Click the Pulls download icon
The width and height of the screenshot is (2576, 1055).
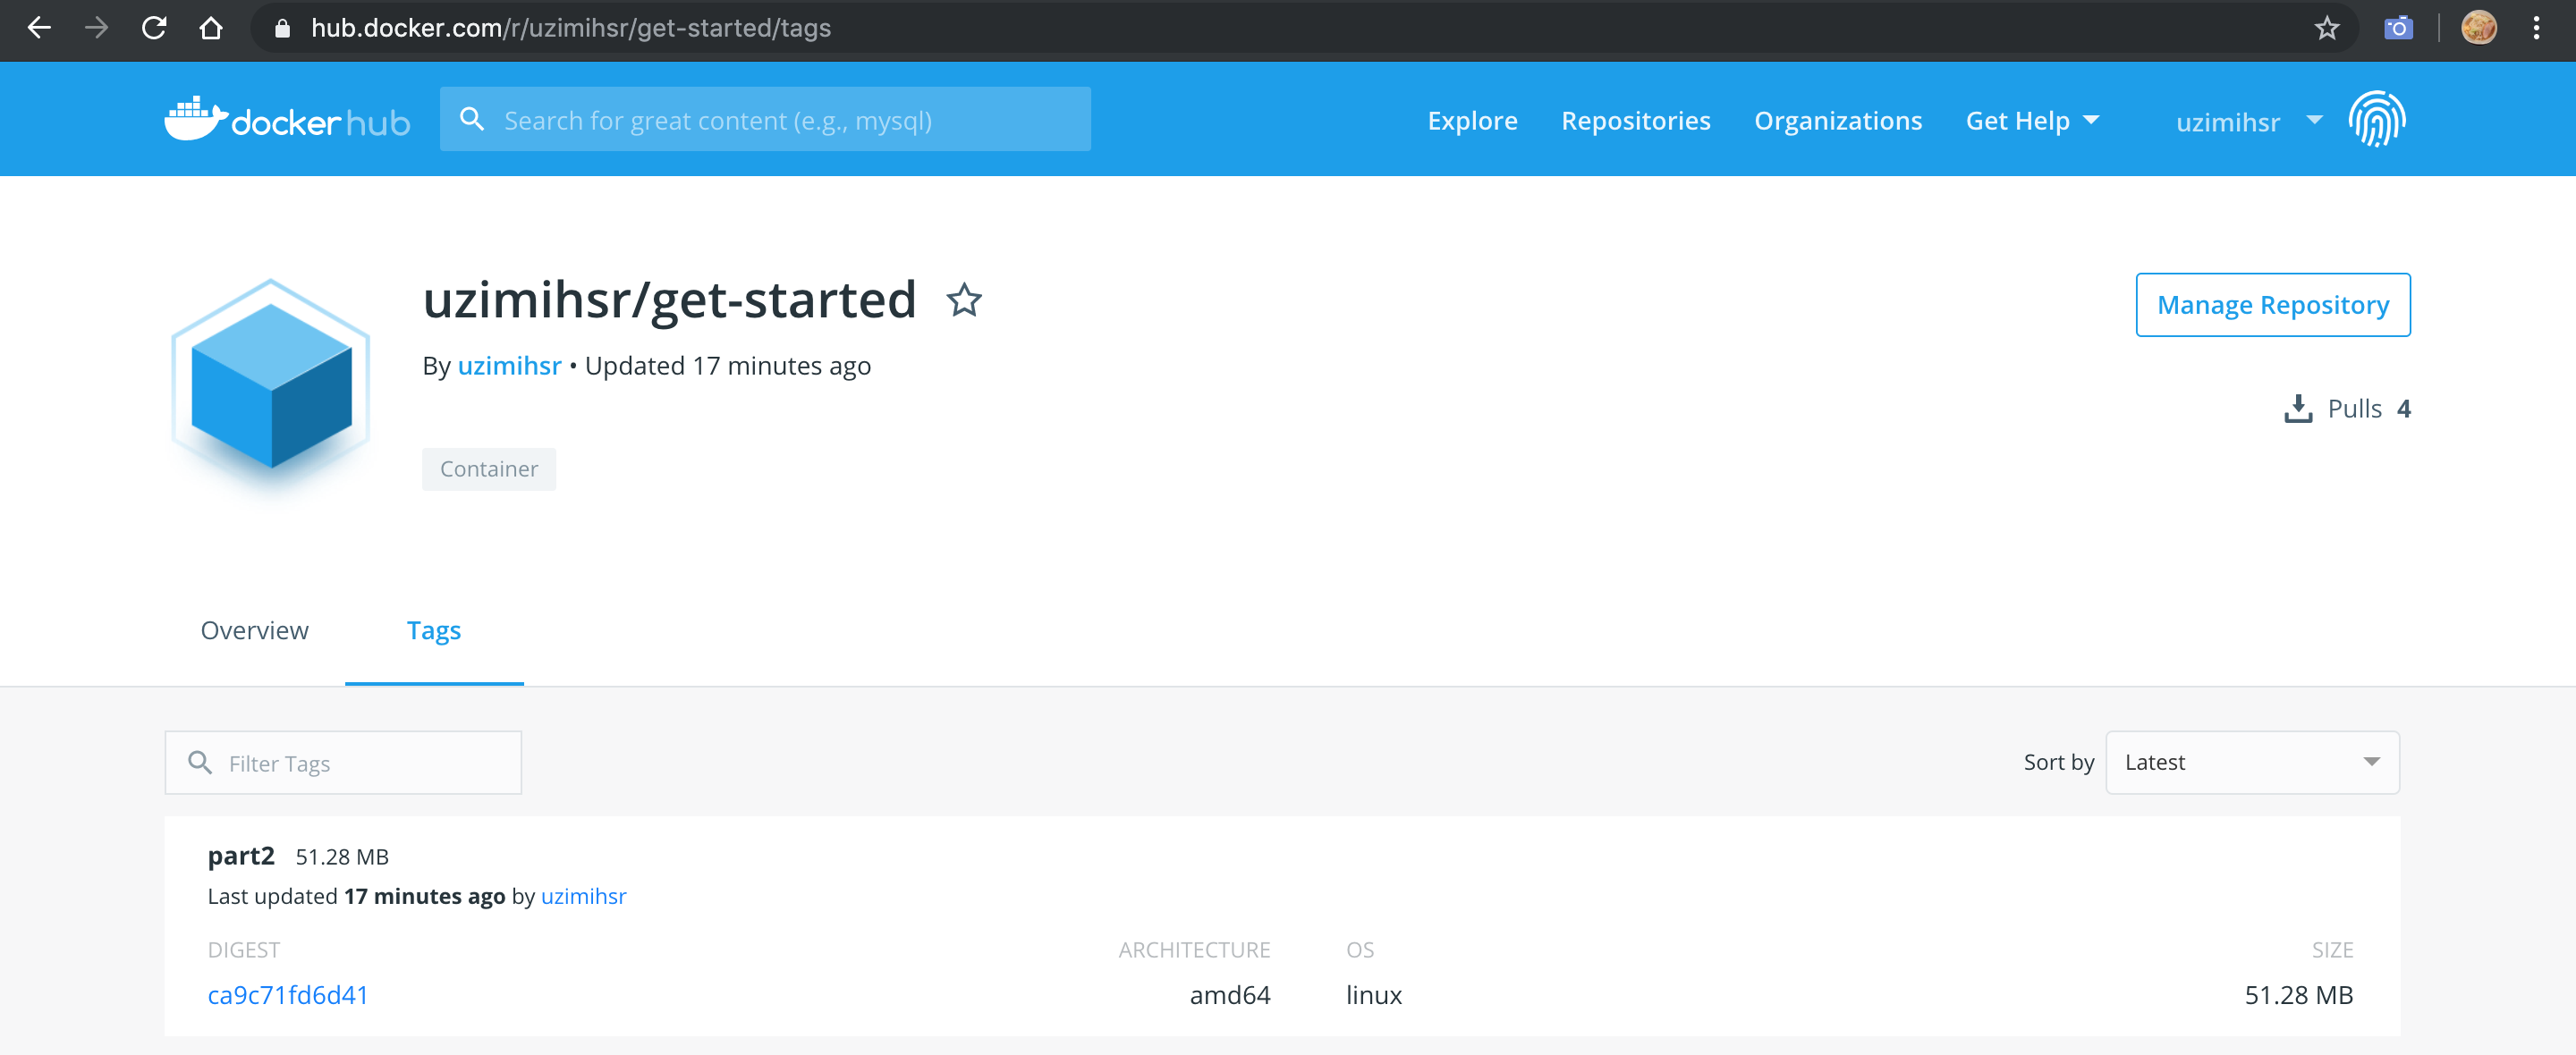point(2298,409)
